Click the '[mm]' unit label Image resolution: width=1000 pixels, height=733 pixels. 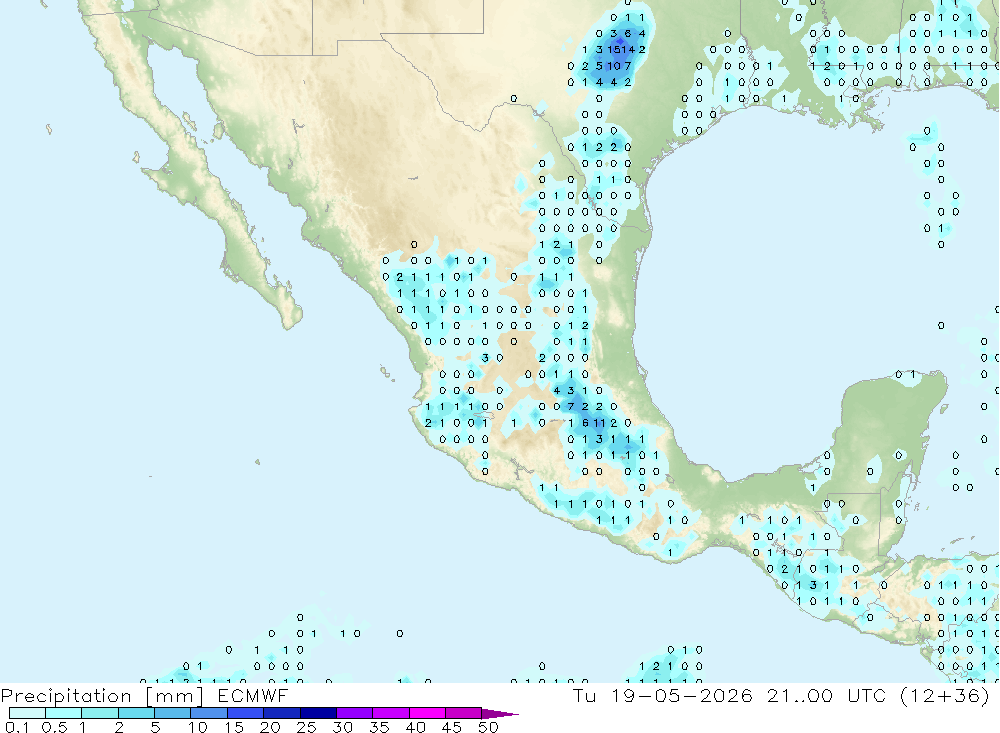point(174,696)
